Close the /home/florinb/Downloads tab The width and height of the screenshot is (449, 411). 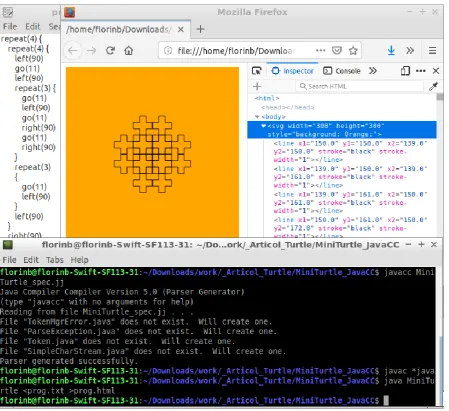coord(181,30)
